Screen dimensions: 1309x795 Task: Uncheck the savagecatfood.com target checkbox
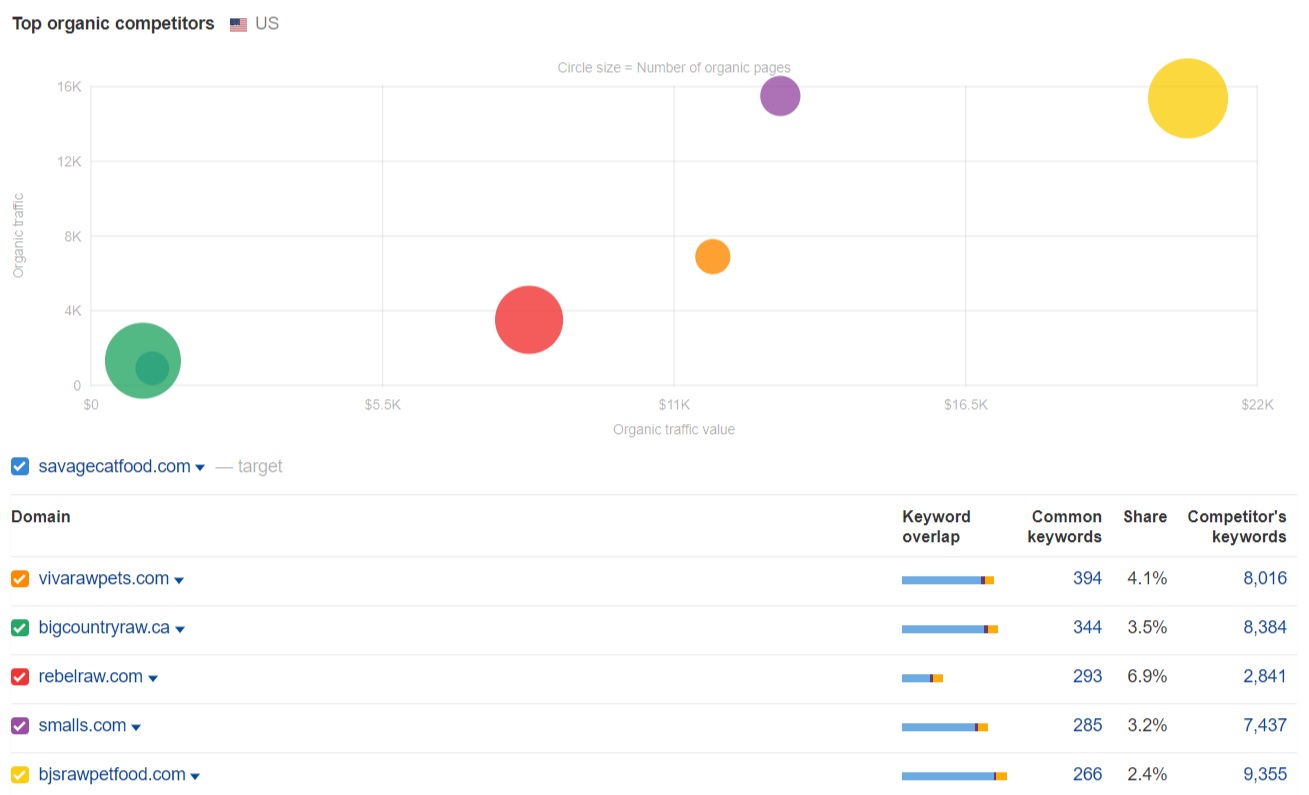(20, 466)
